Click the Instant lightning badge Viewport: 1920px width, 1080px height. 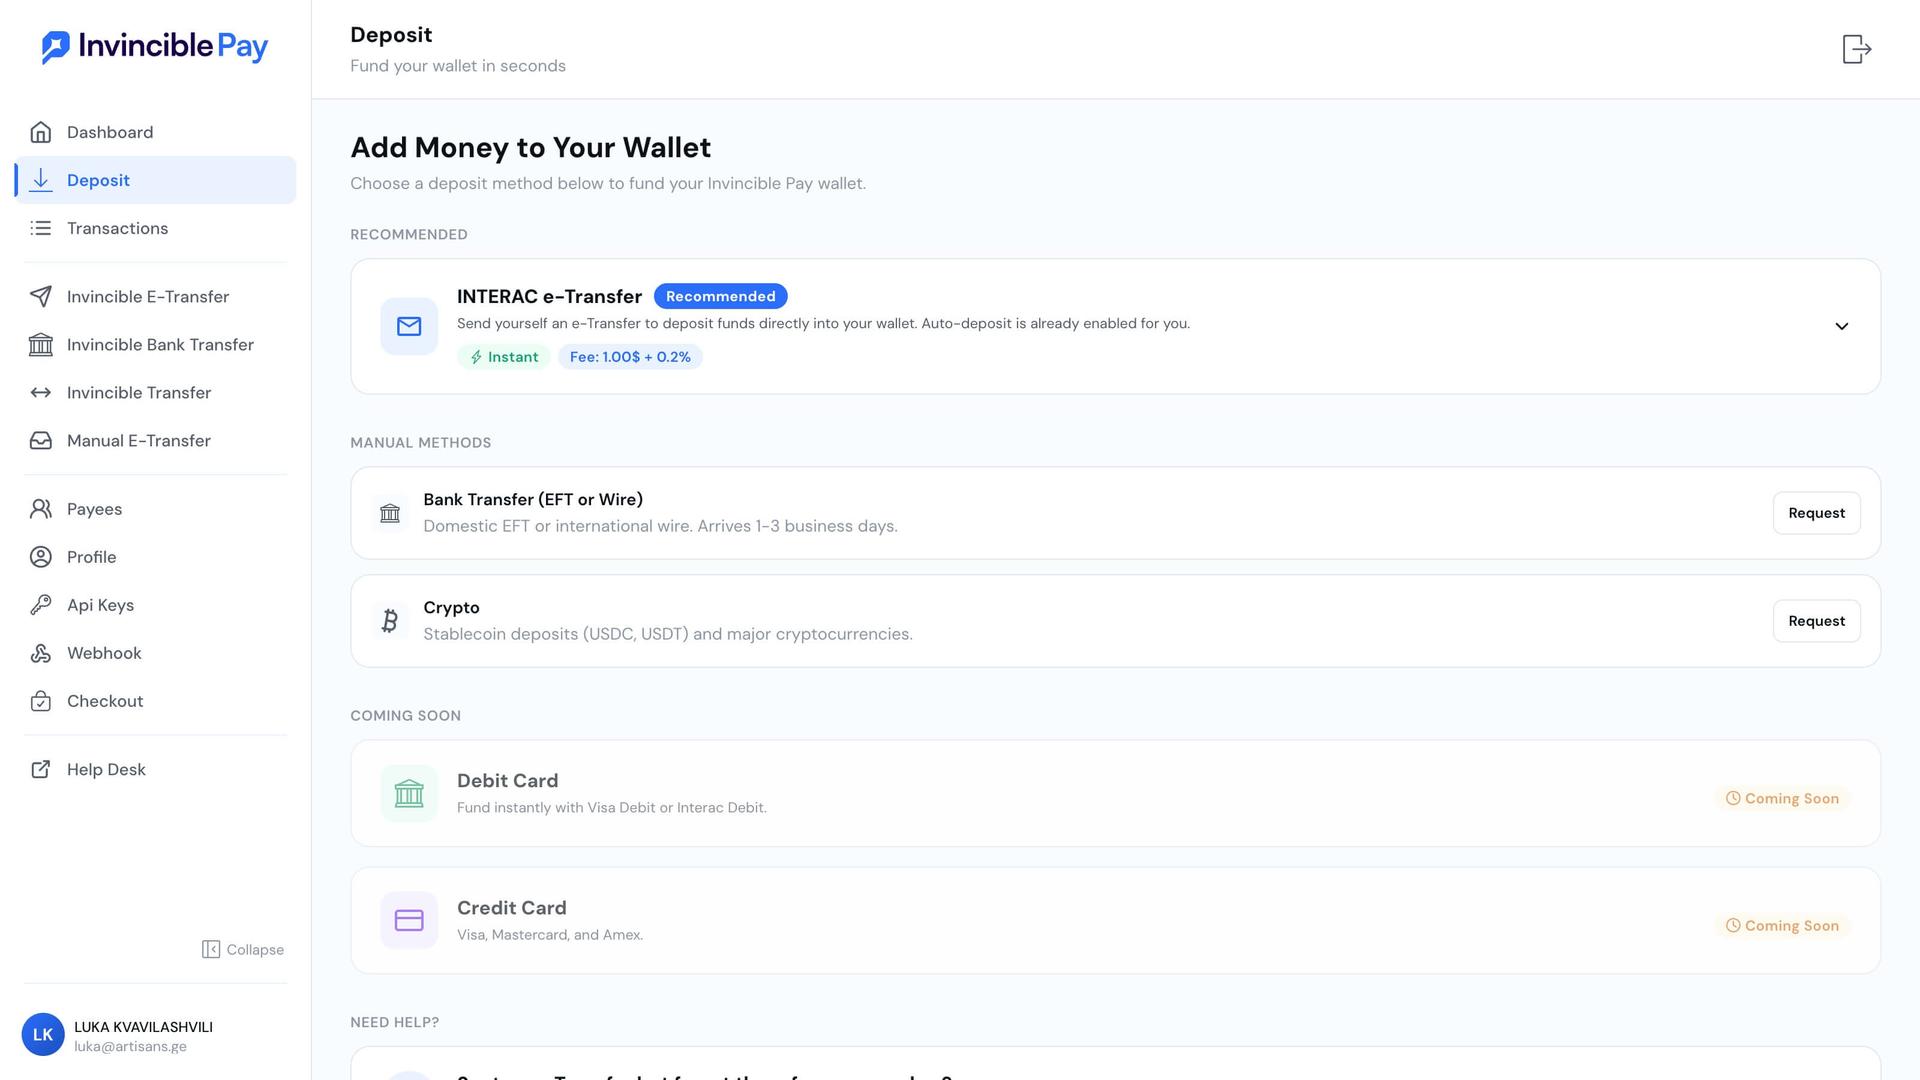504,357
